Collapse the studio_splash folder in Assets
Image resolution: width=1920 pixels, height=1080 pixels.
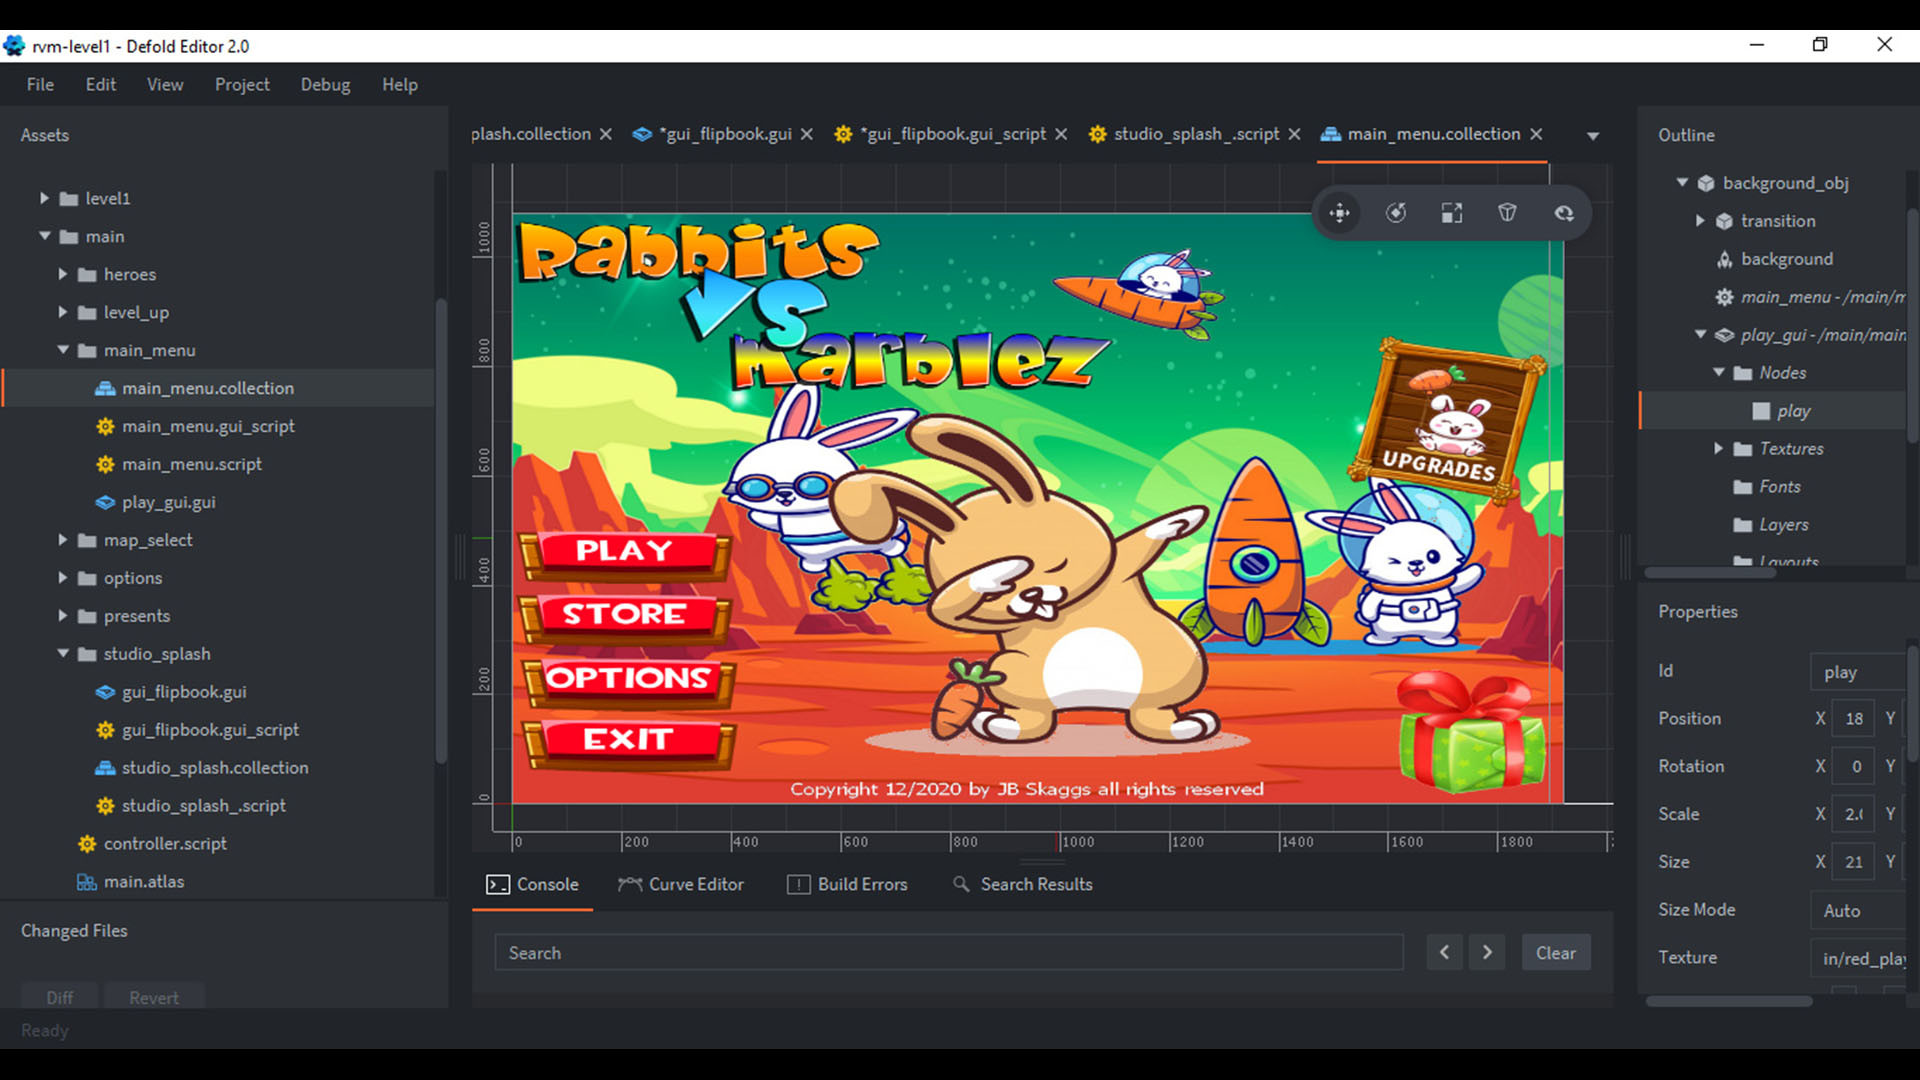click(64, 653)
